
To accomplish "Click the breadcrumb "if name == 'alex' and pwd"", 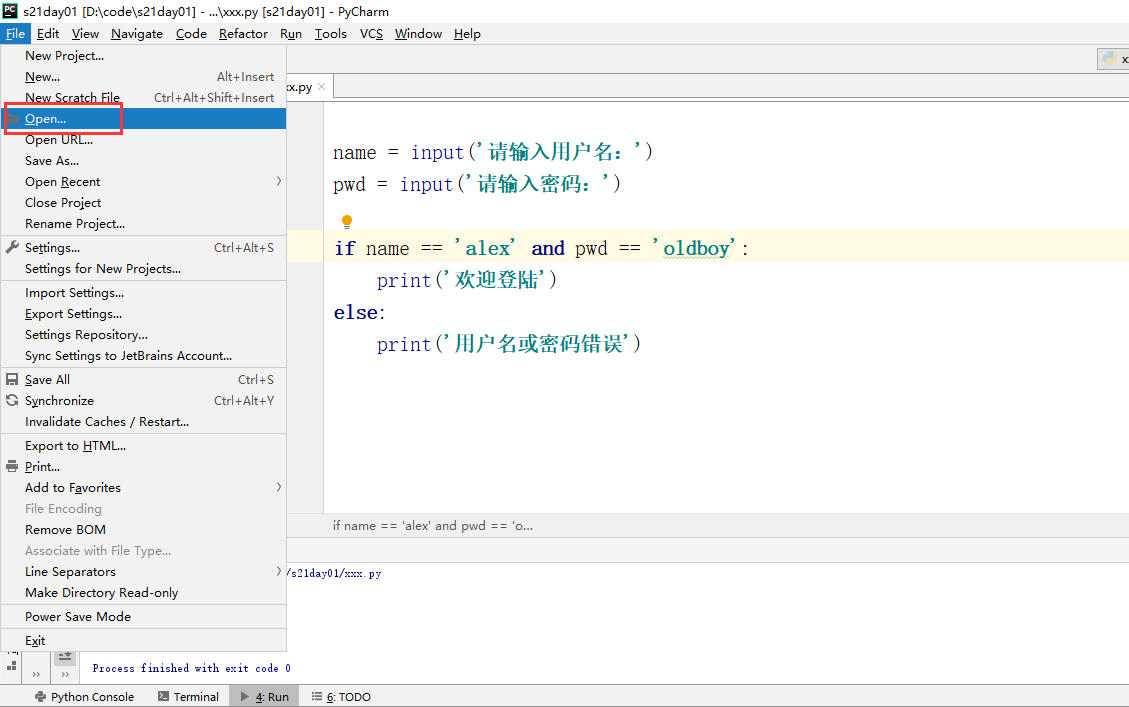I will click(x=433, y=526).
